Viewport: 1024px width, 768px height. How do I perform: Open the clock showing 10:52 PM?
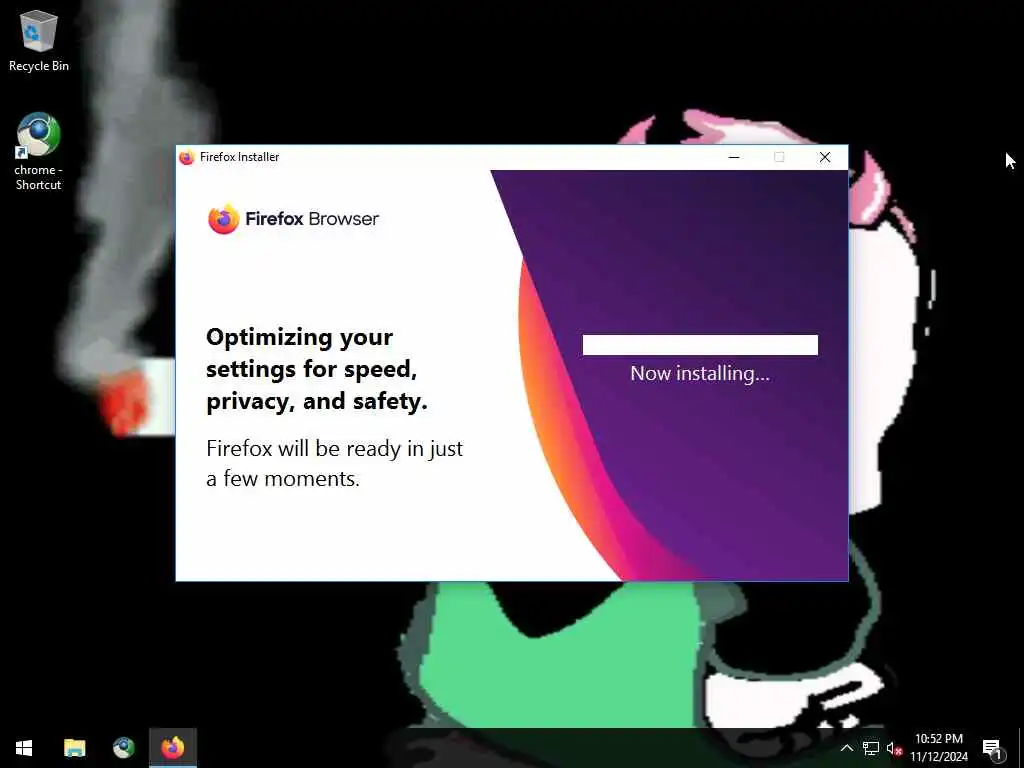coord(938,748)
